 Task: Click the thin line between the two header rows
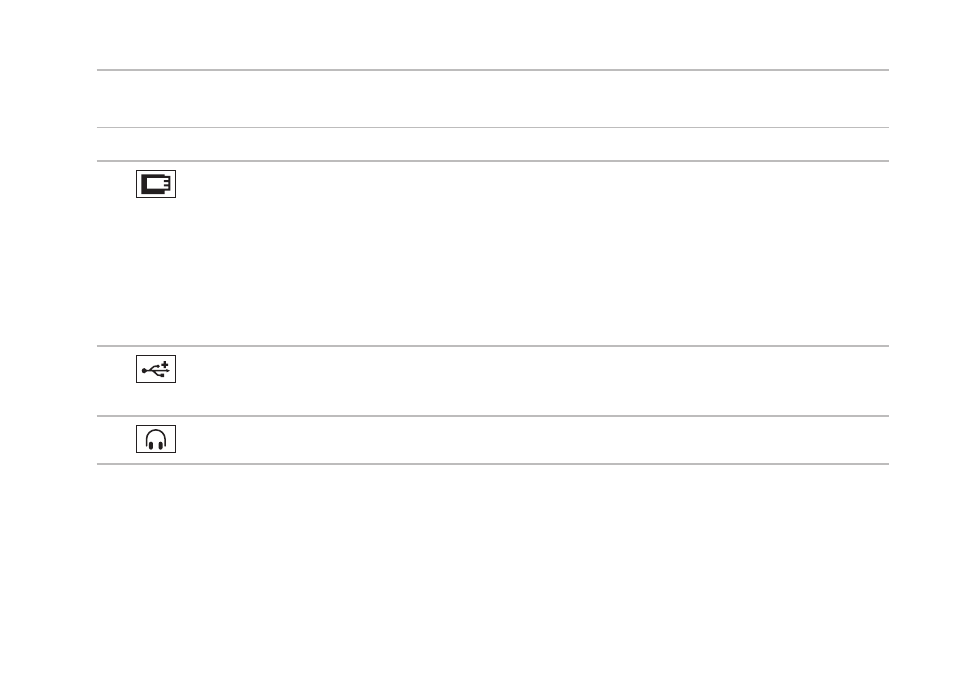tap(493, 128)
